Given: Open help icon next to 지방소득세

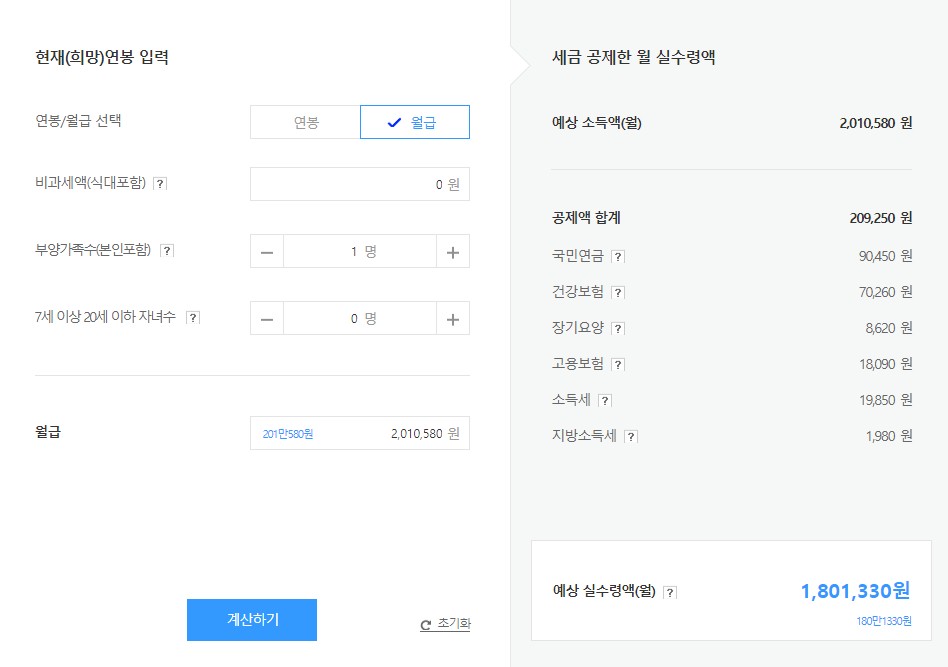Looking at the screenshot, I should [x=631, y=437].
